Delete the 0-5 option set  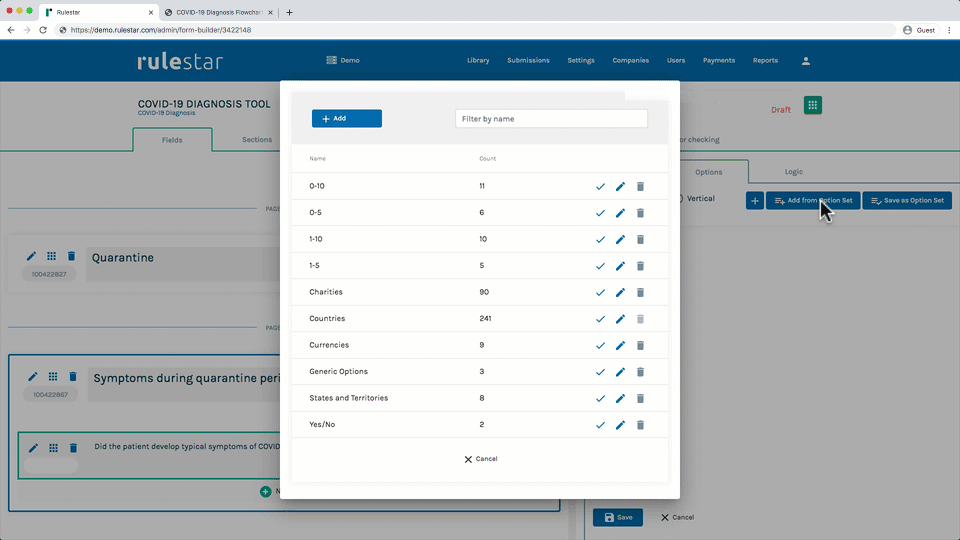point(640,213)
